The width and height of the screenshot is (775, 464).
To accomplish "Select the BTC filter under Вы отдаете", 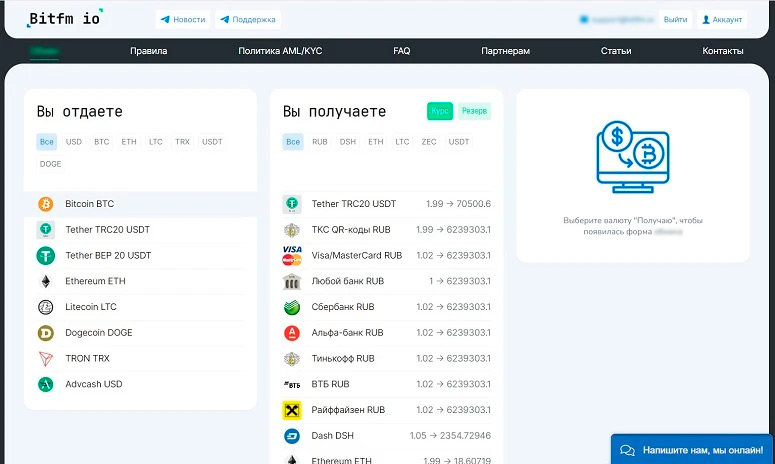I will tap(102, 142).
